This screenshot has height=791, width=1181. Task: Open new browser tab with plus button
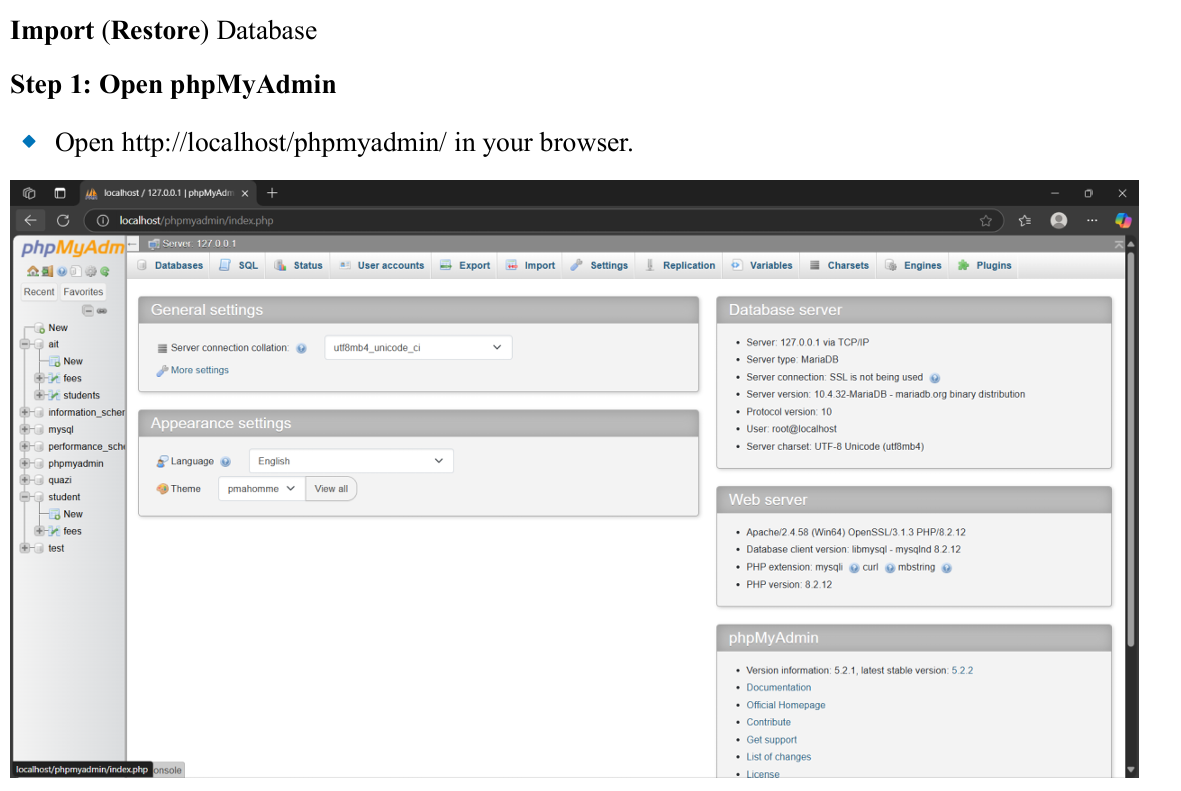(272, 193)
